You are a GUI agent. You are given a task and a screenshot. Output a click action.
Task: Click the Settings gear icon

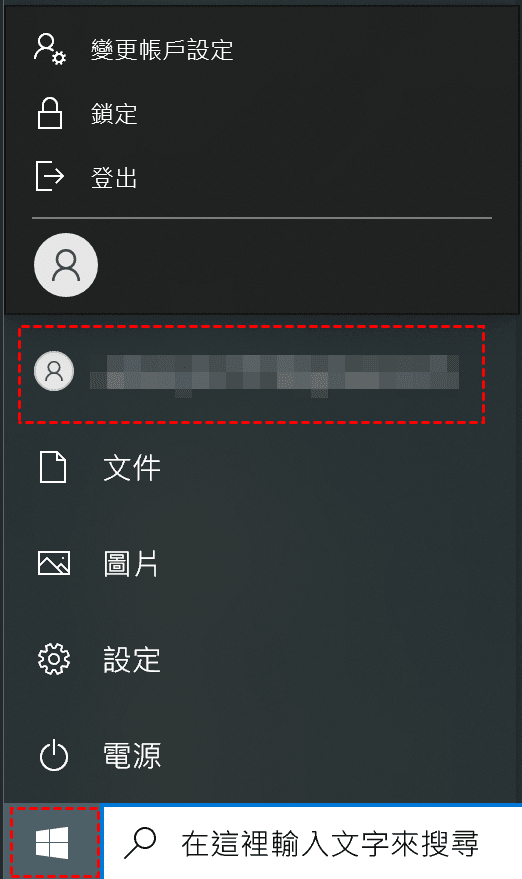tap(54, 659)
